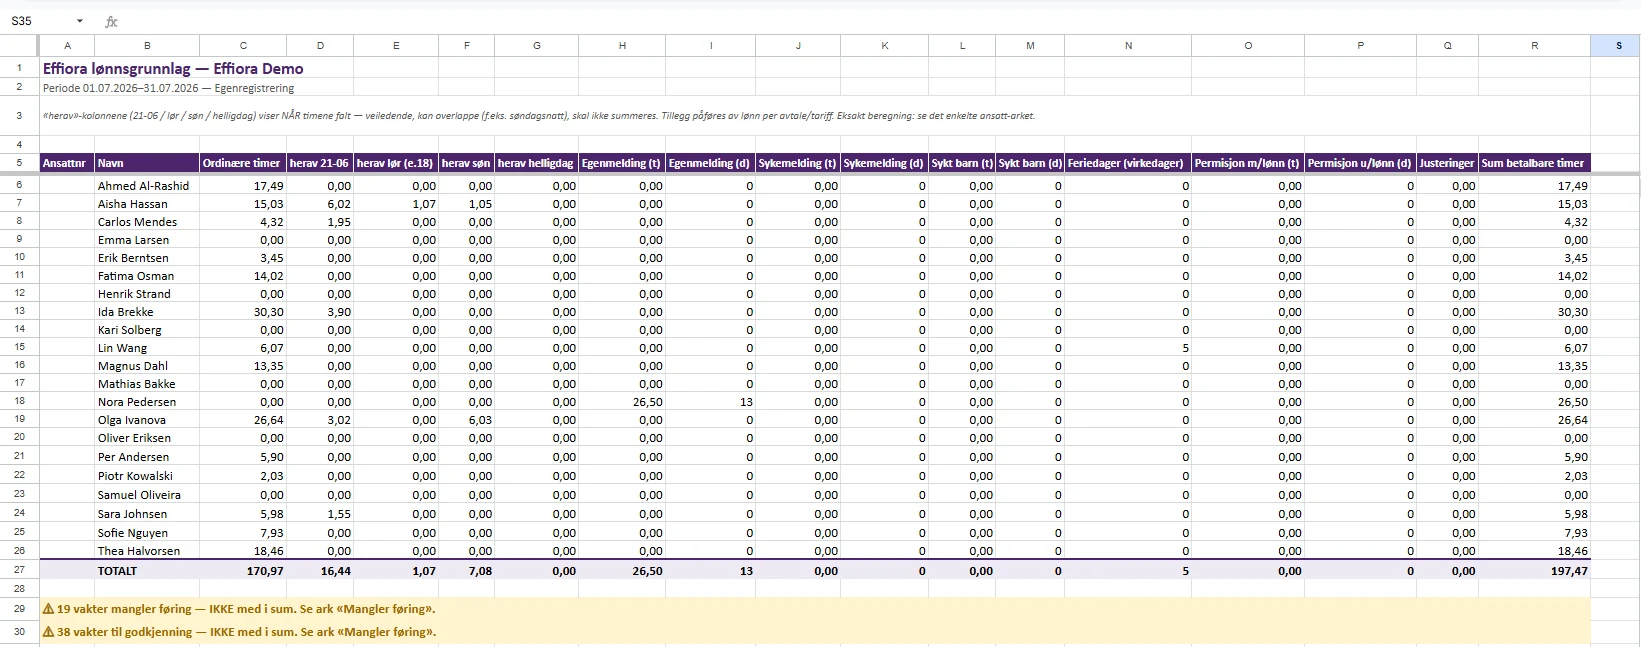1641x647 pixels.
Task: Click the fx formula bar icon
Action: (x=111, y=21)
